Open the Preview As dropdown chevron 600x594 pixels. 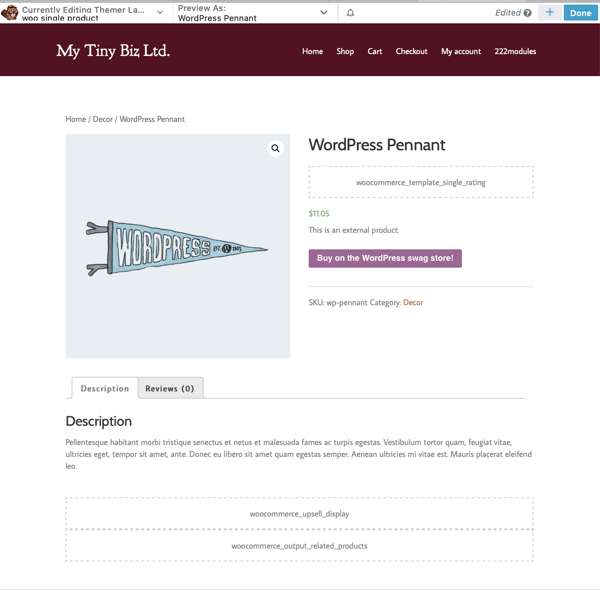coord(324,13)
